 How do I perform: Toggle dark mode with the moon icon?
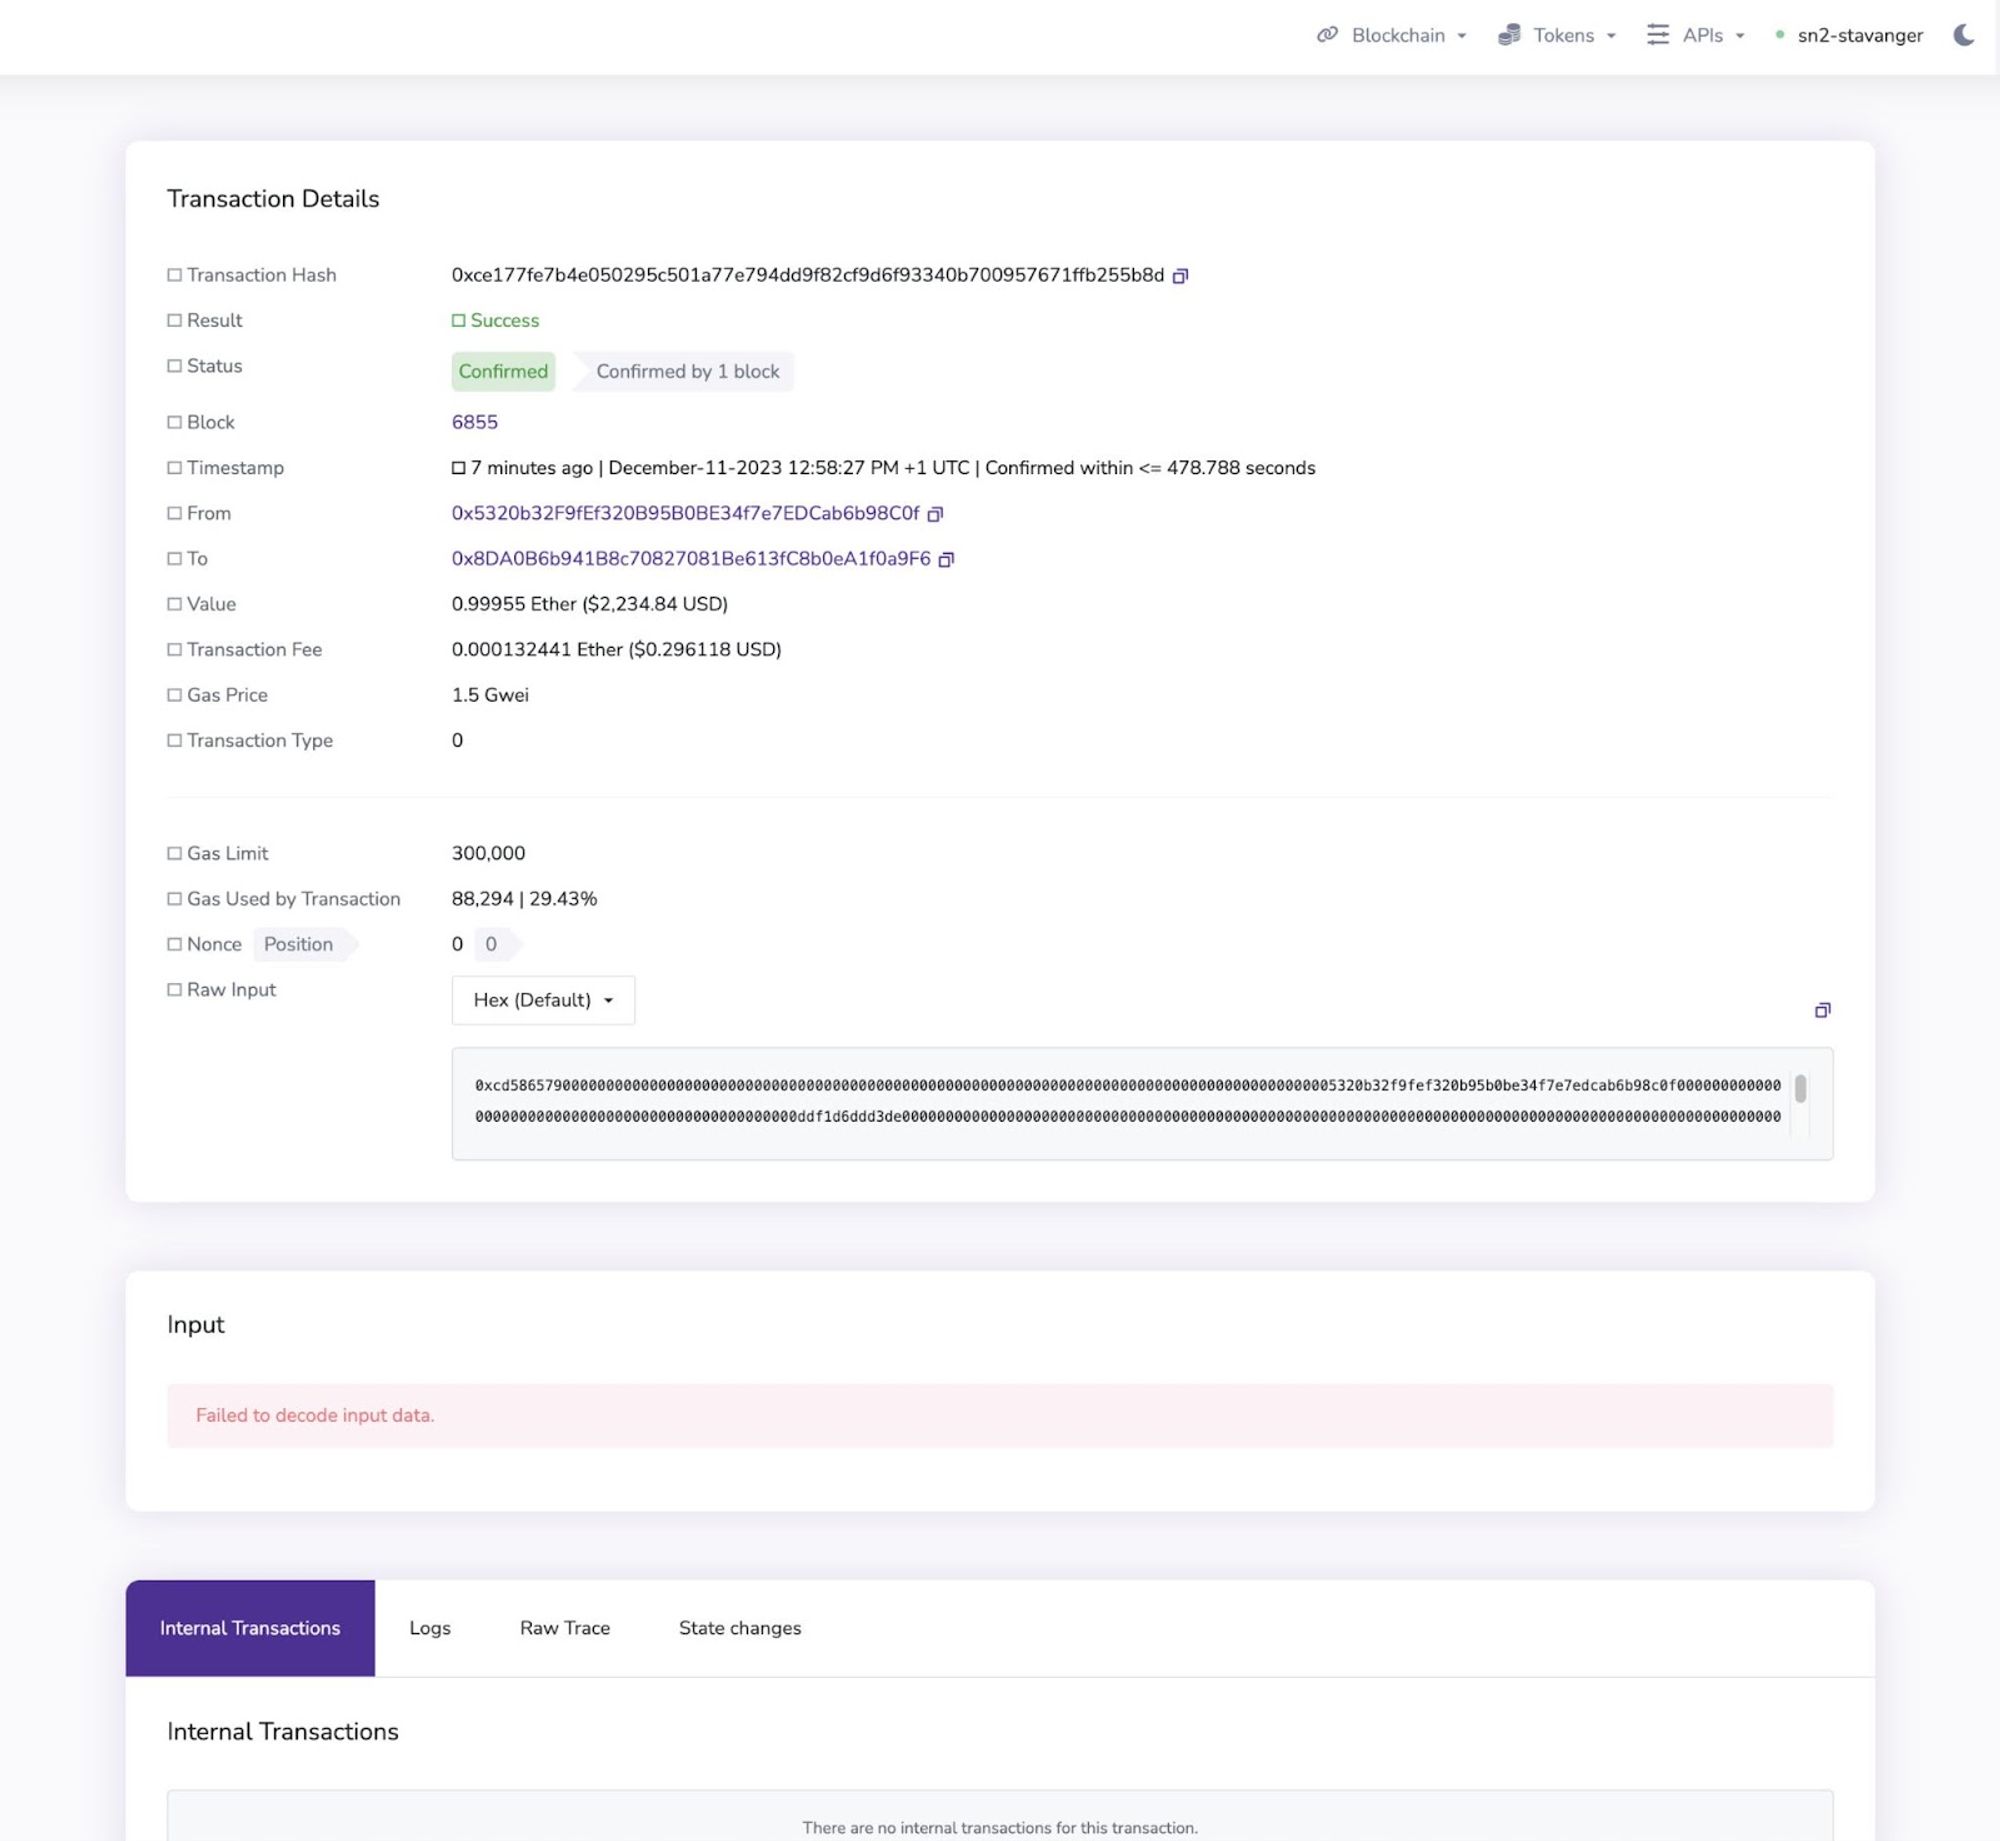point(1963,35)
